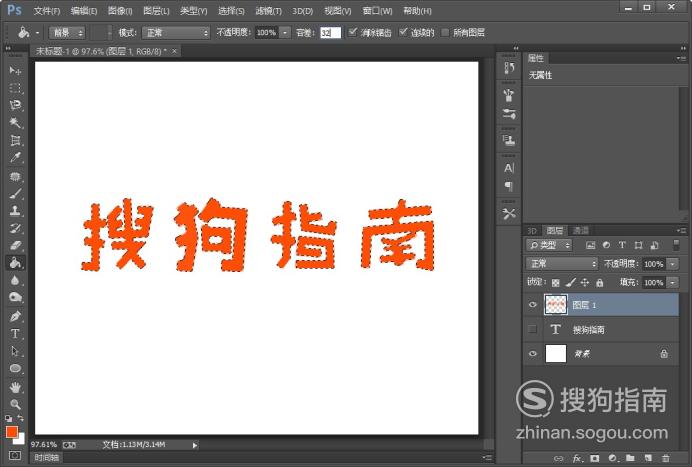Open the History panel icon
This screenshot has height=467, width=692.
coord(509,68)
